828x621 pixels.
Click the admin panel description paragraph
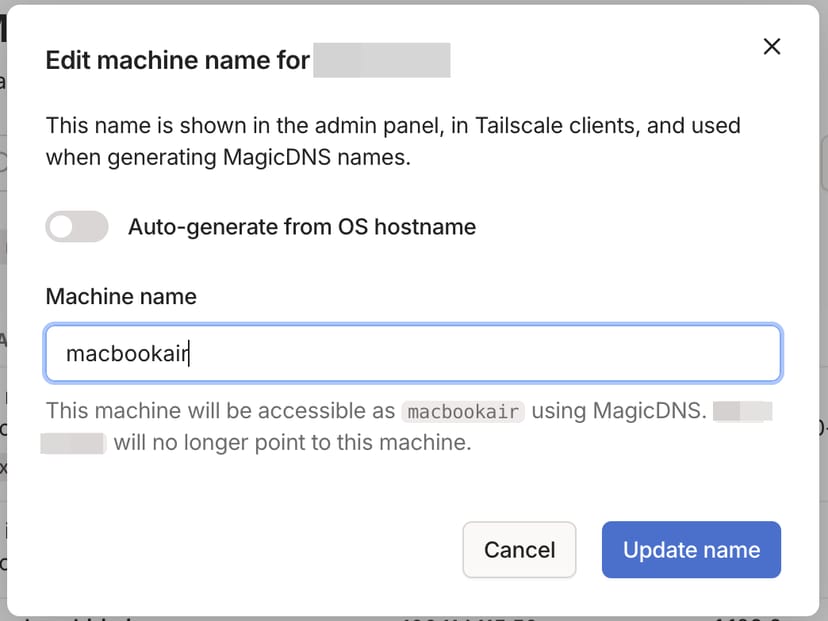[x=393, y=142]
